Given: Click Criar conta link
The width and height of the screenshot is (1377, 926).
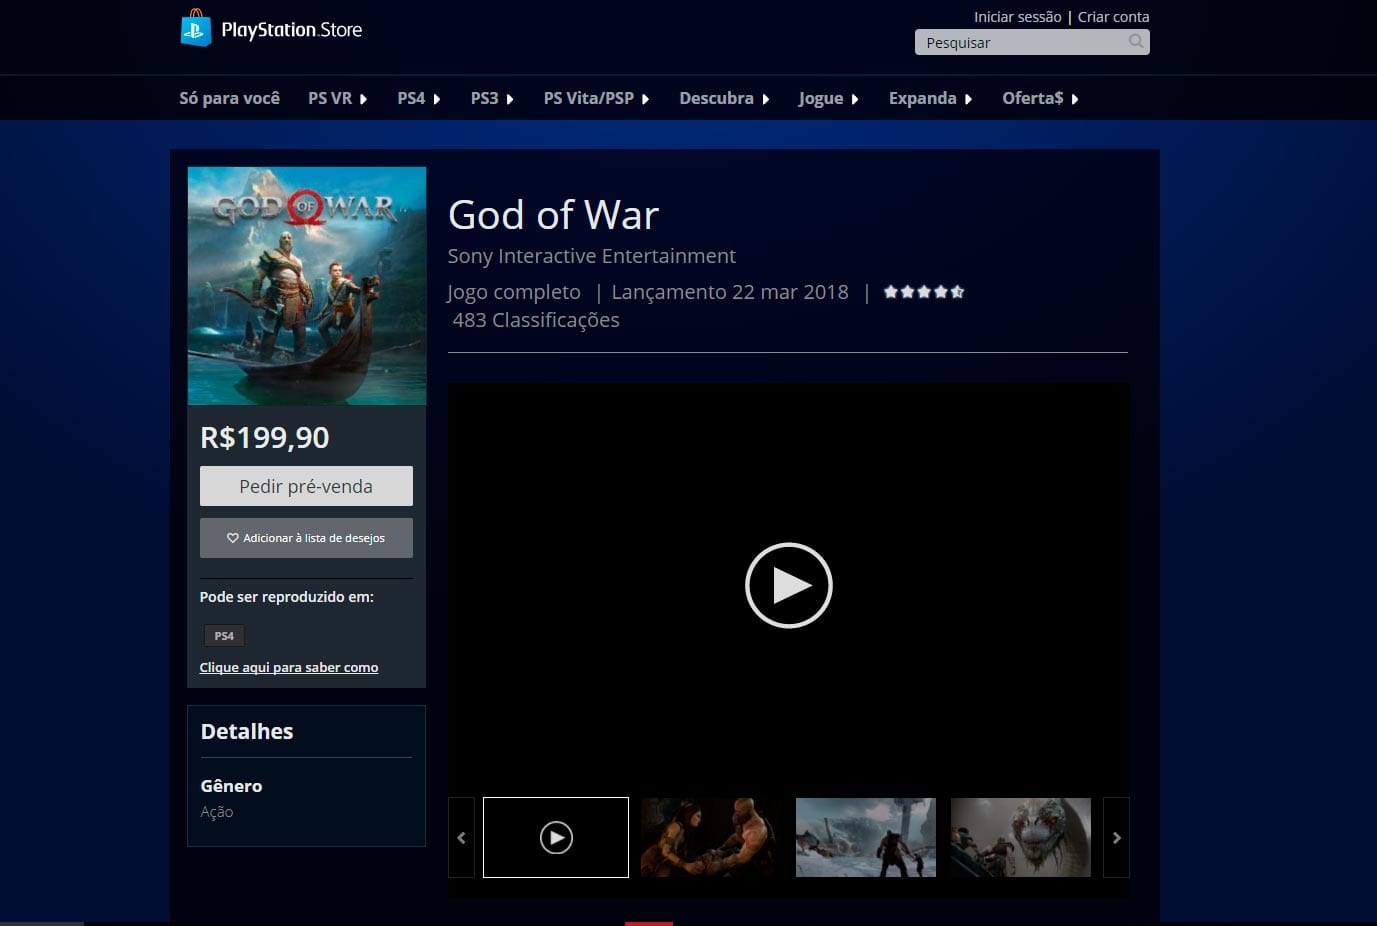Looking at the screenshot, I should (1113, 17).
